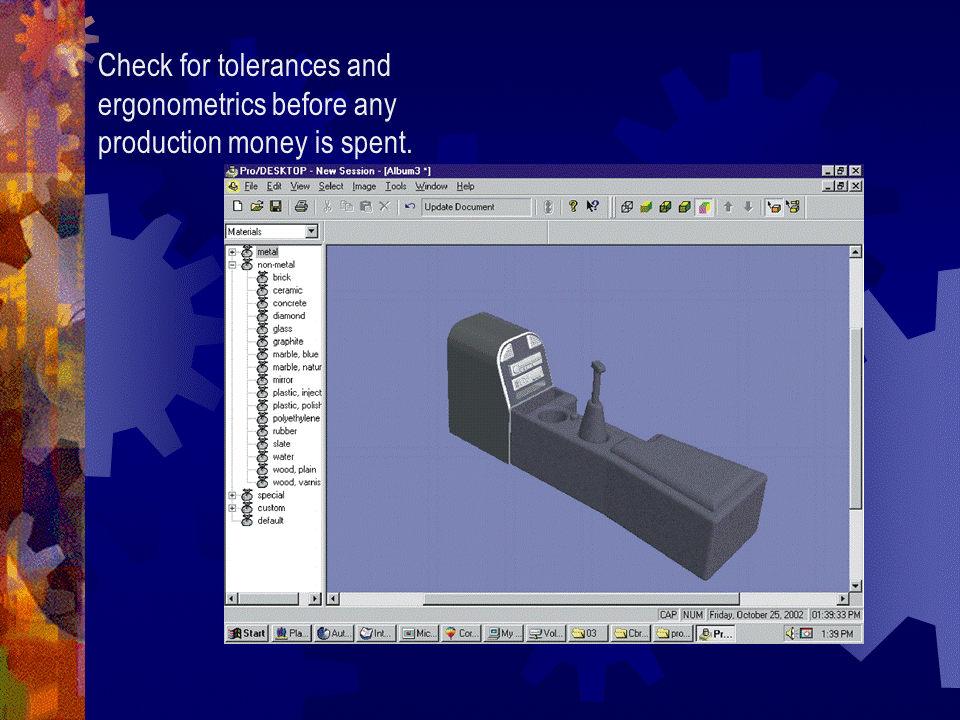Select the metal tree item
960x720 pixels.
tap(267, 252)
